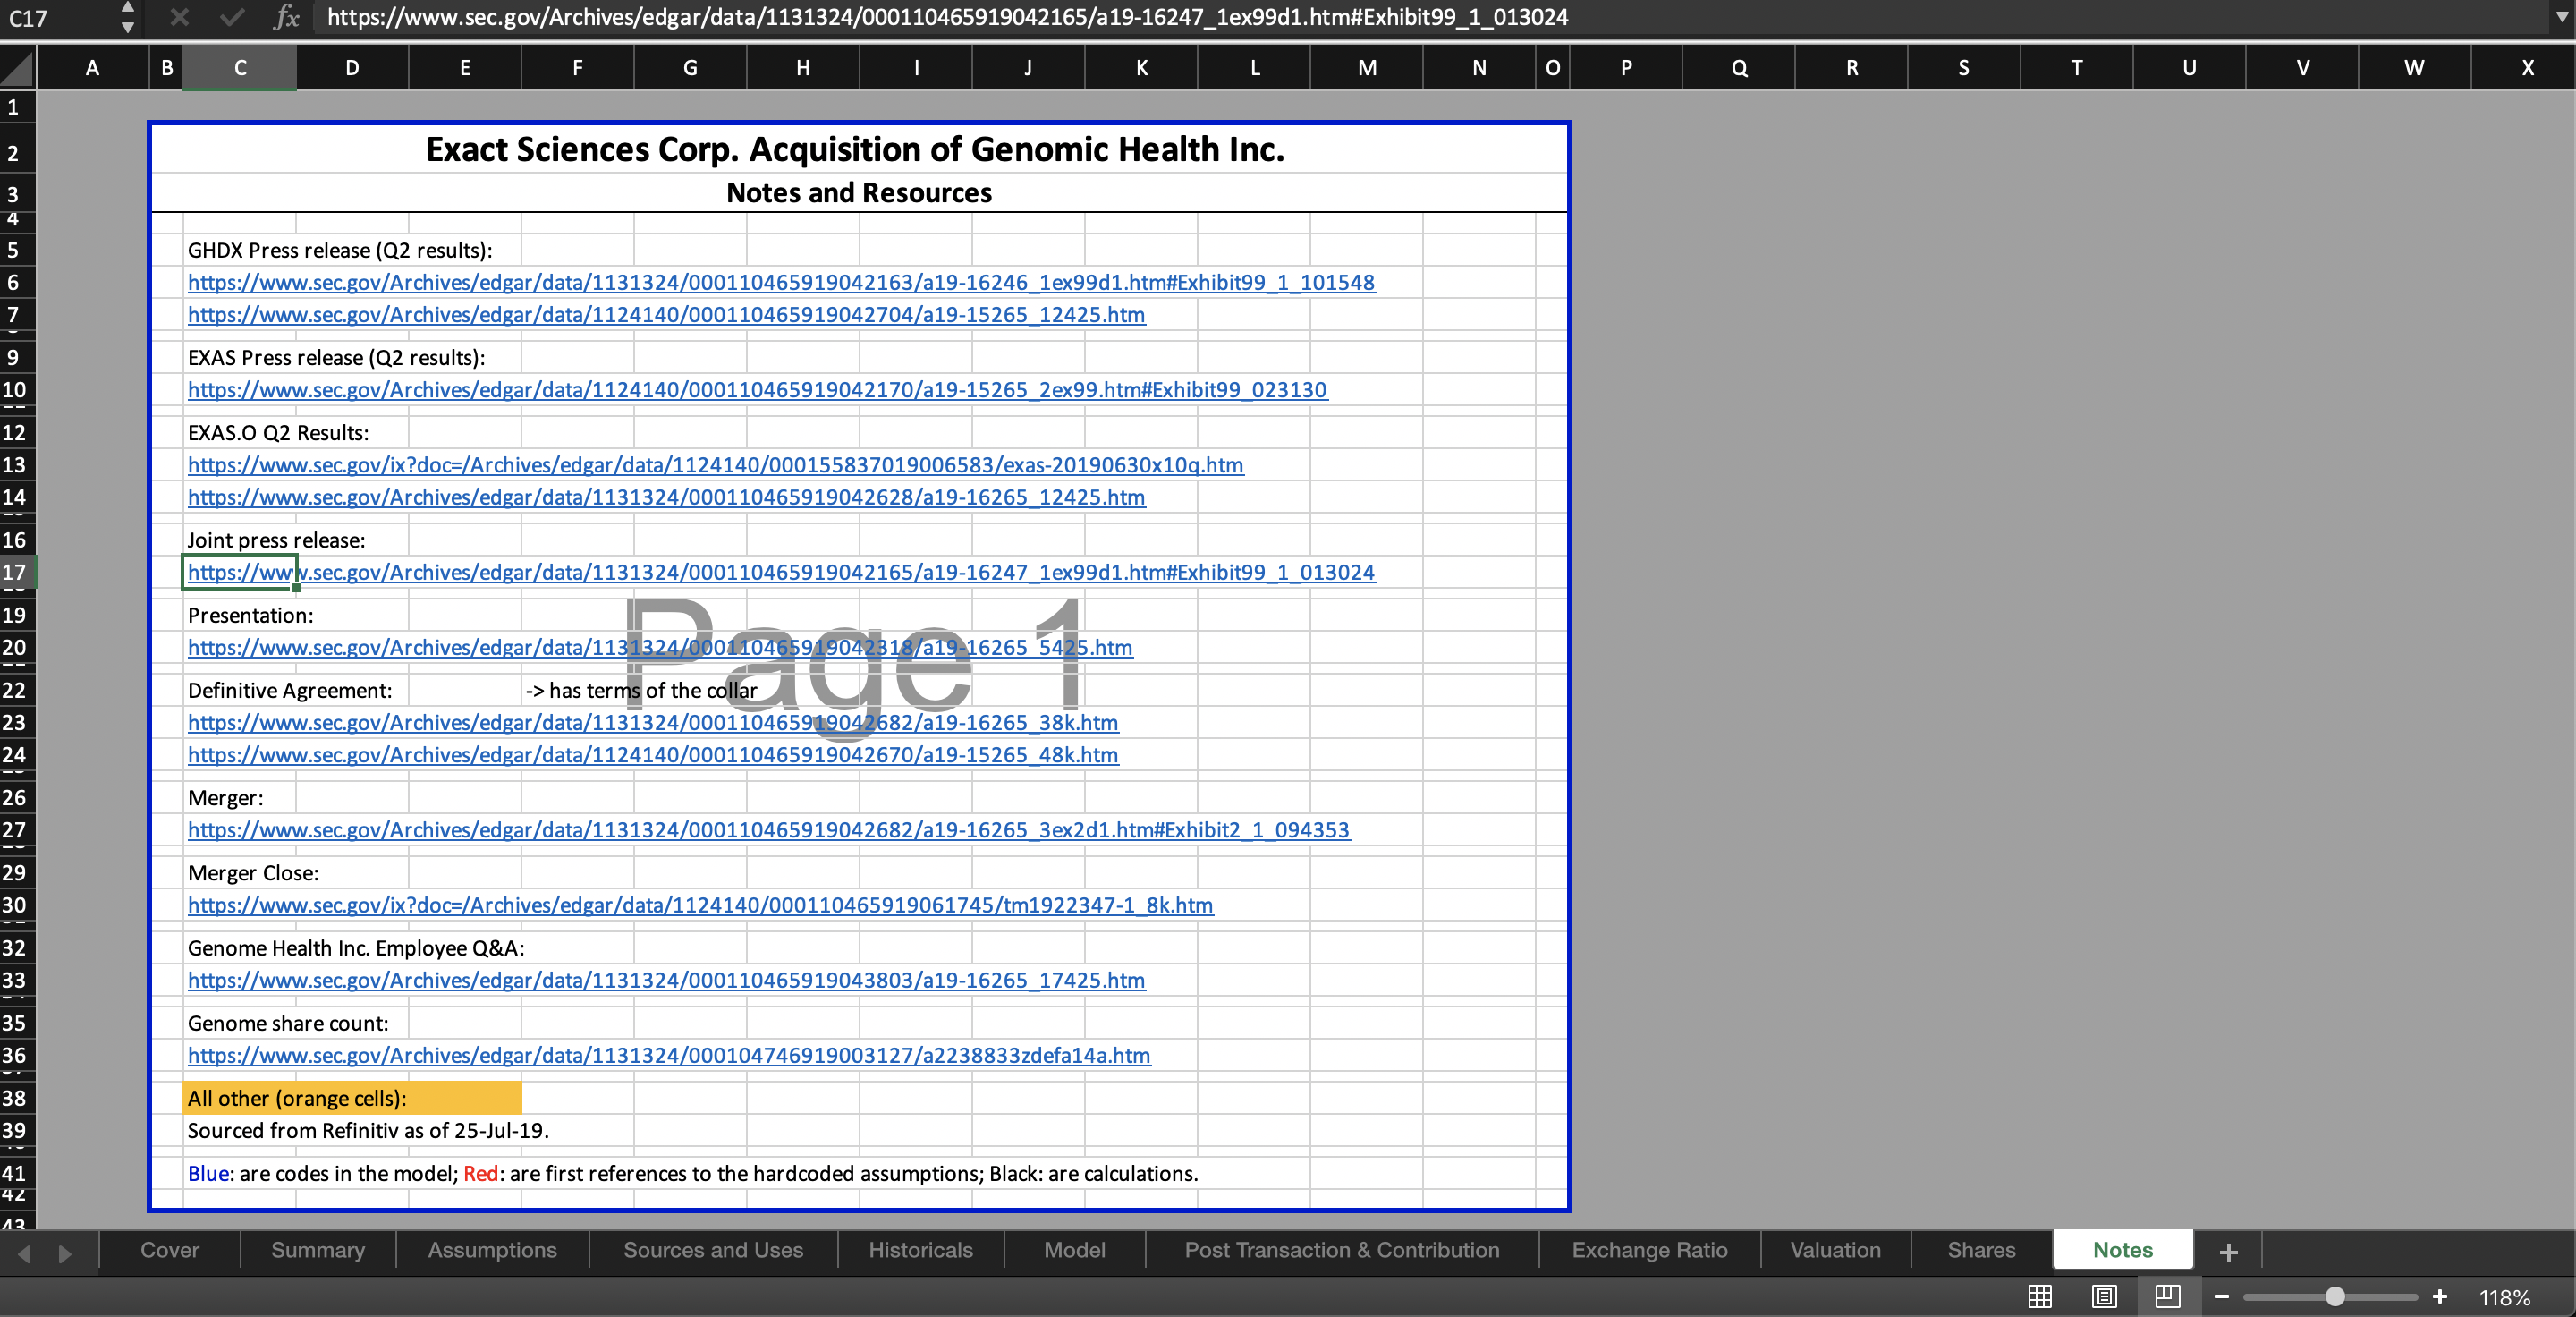Switch to Page Layout view icon
The width and height of the screenshot is (2576, 1317).
(x=2104, y=1296)
